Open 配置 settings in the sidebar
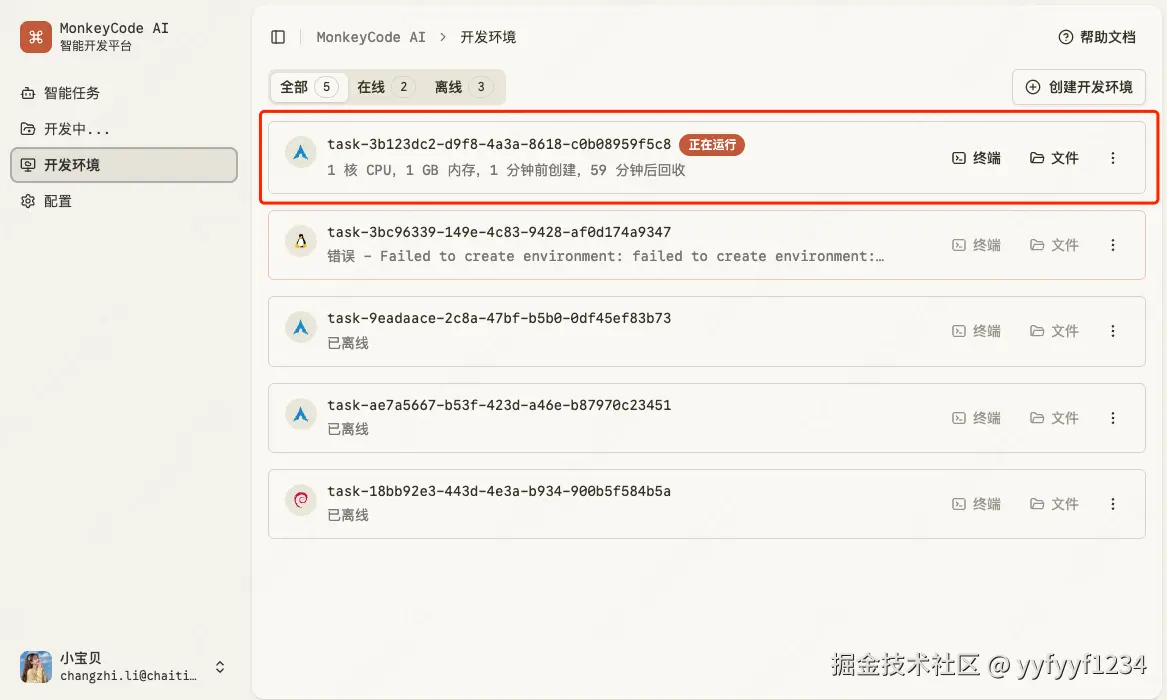This screenshot has height=700, width=1167. click(x=124, y=201)
